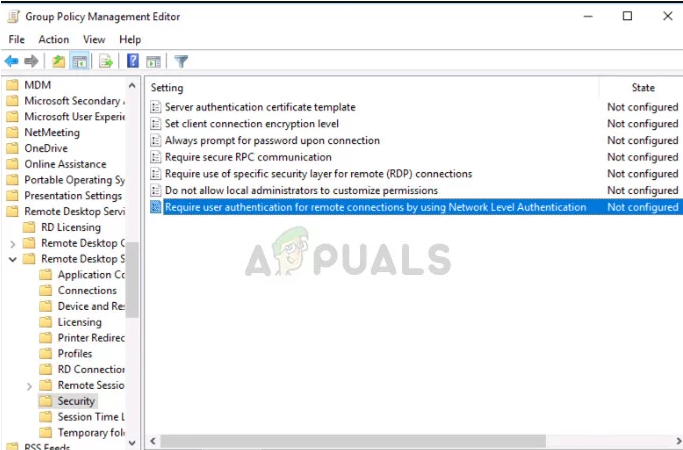Click the tree pane scroll up arrow
The image size is (683, 450).
point(132,85)
